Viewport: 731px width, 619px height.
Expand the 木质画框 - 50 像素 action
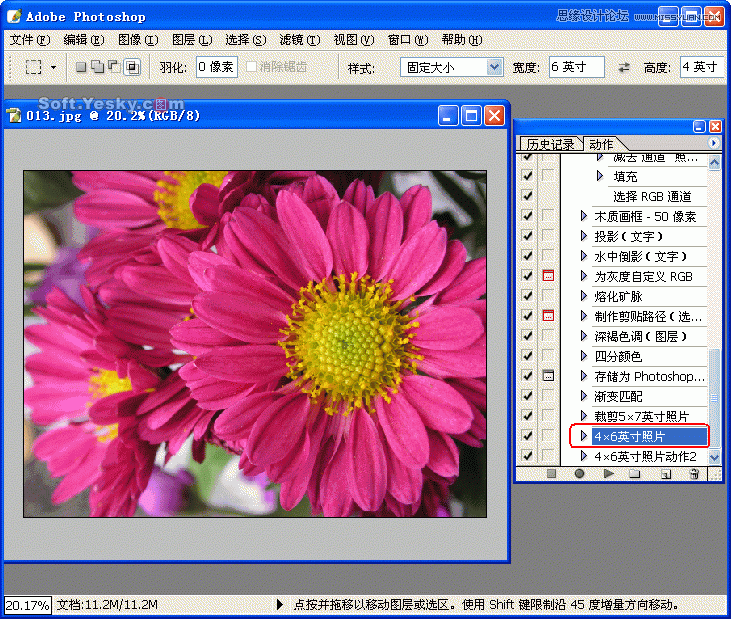[584, 216]
